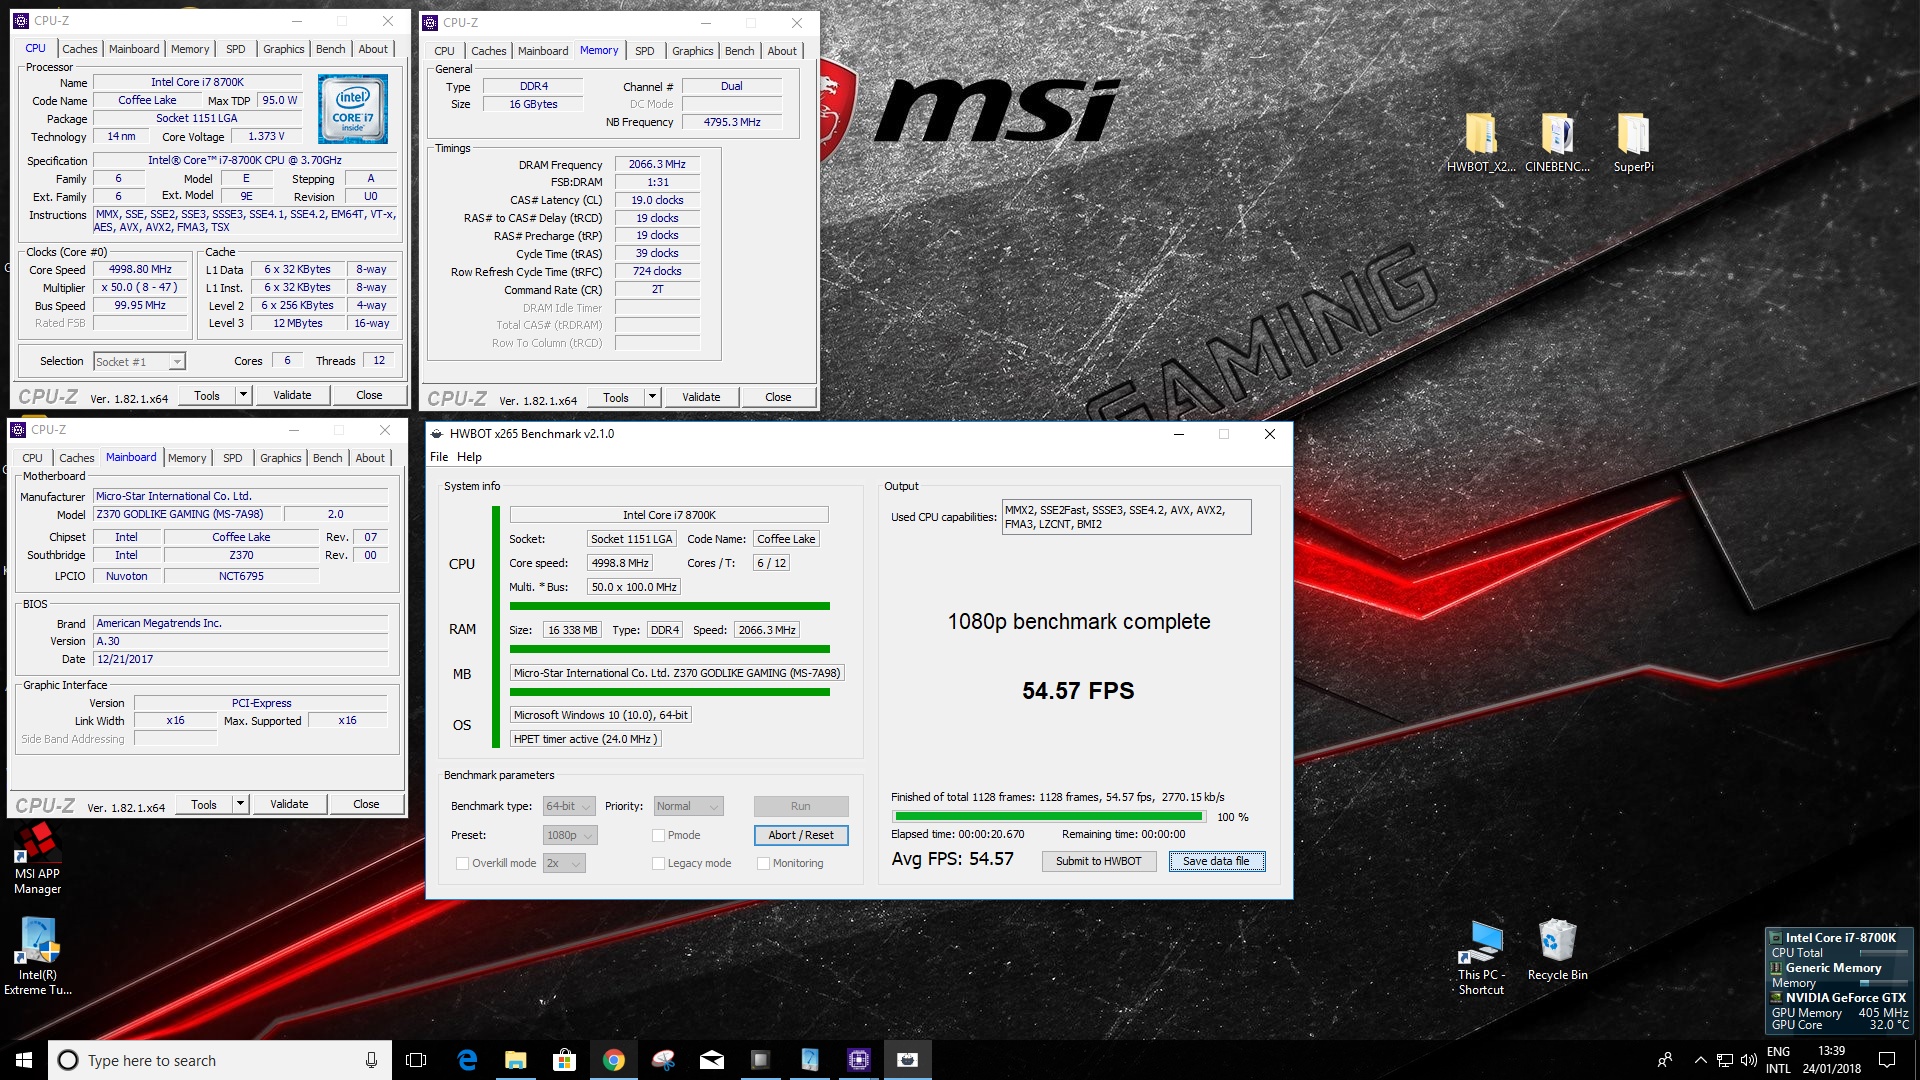This screenshot has width=1920, height=1080.
Task: Launch MSI APP Manager desktop shortcut
Action: 37,858
